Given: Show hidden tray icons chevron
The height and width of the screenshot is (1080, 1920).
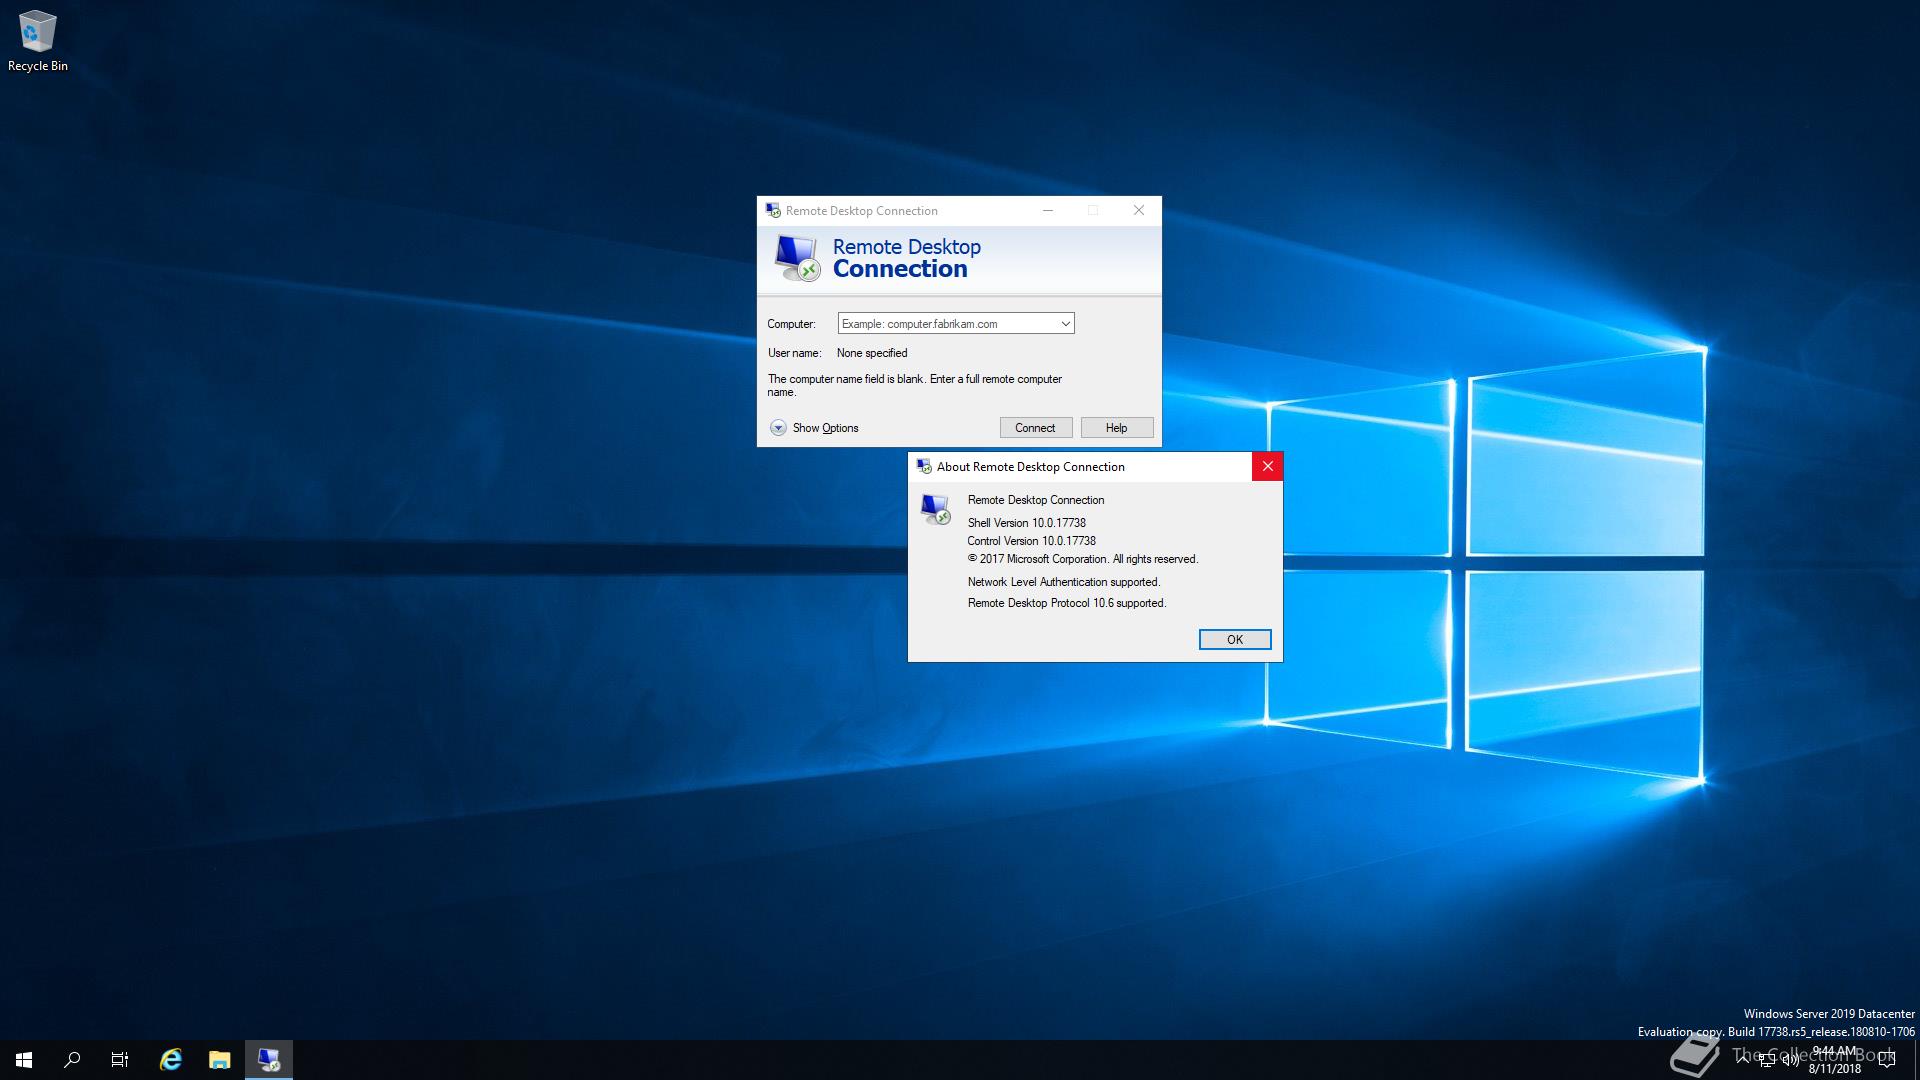Looking at the screenshot, I should [1743, 1061].
